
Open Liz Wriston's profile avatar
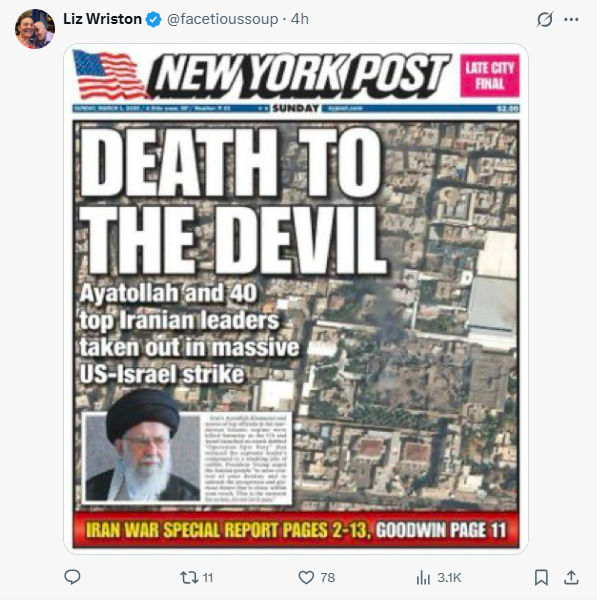coord(35,29)
